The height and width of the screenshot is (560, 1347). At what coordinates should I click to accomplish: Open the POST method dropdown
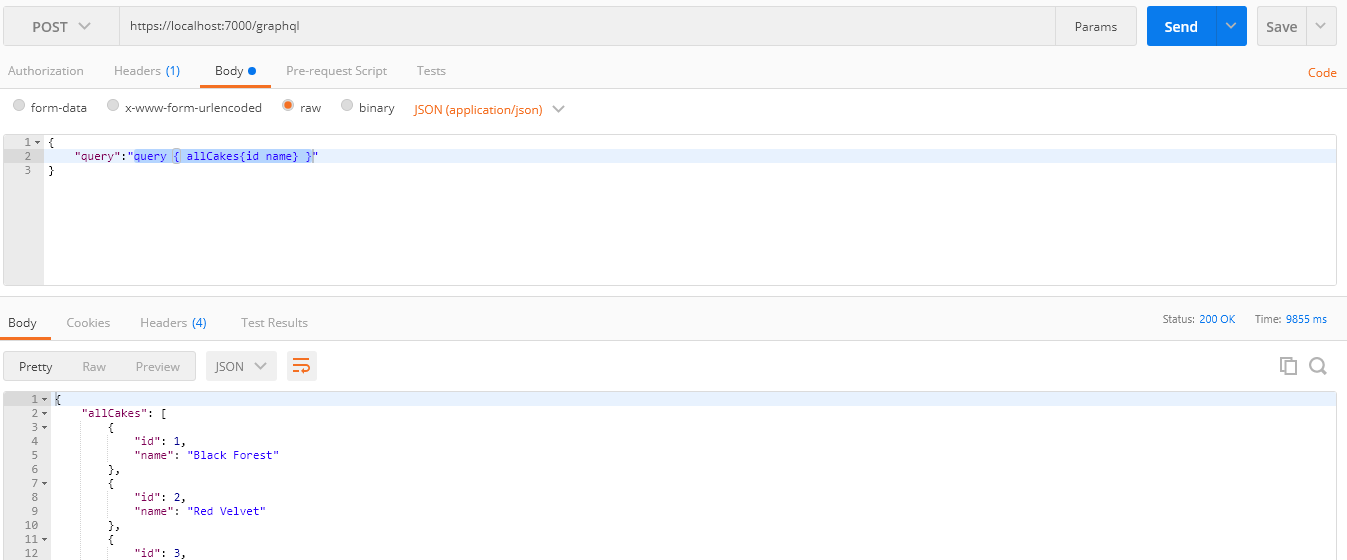click(61, 26)
